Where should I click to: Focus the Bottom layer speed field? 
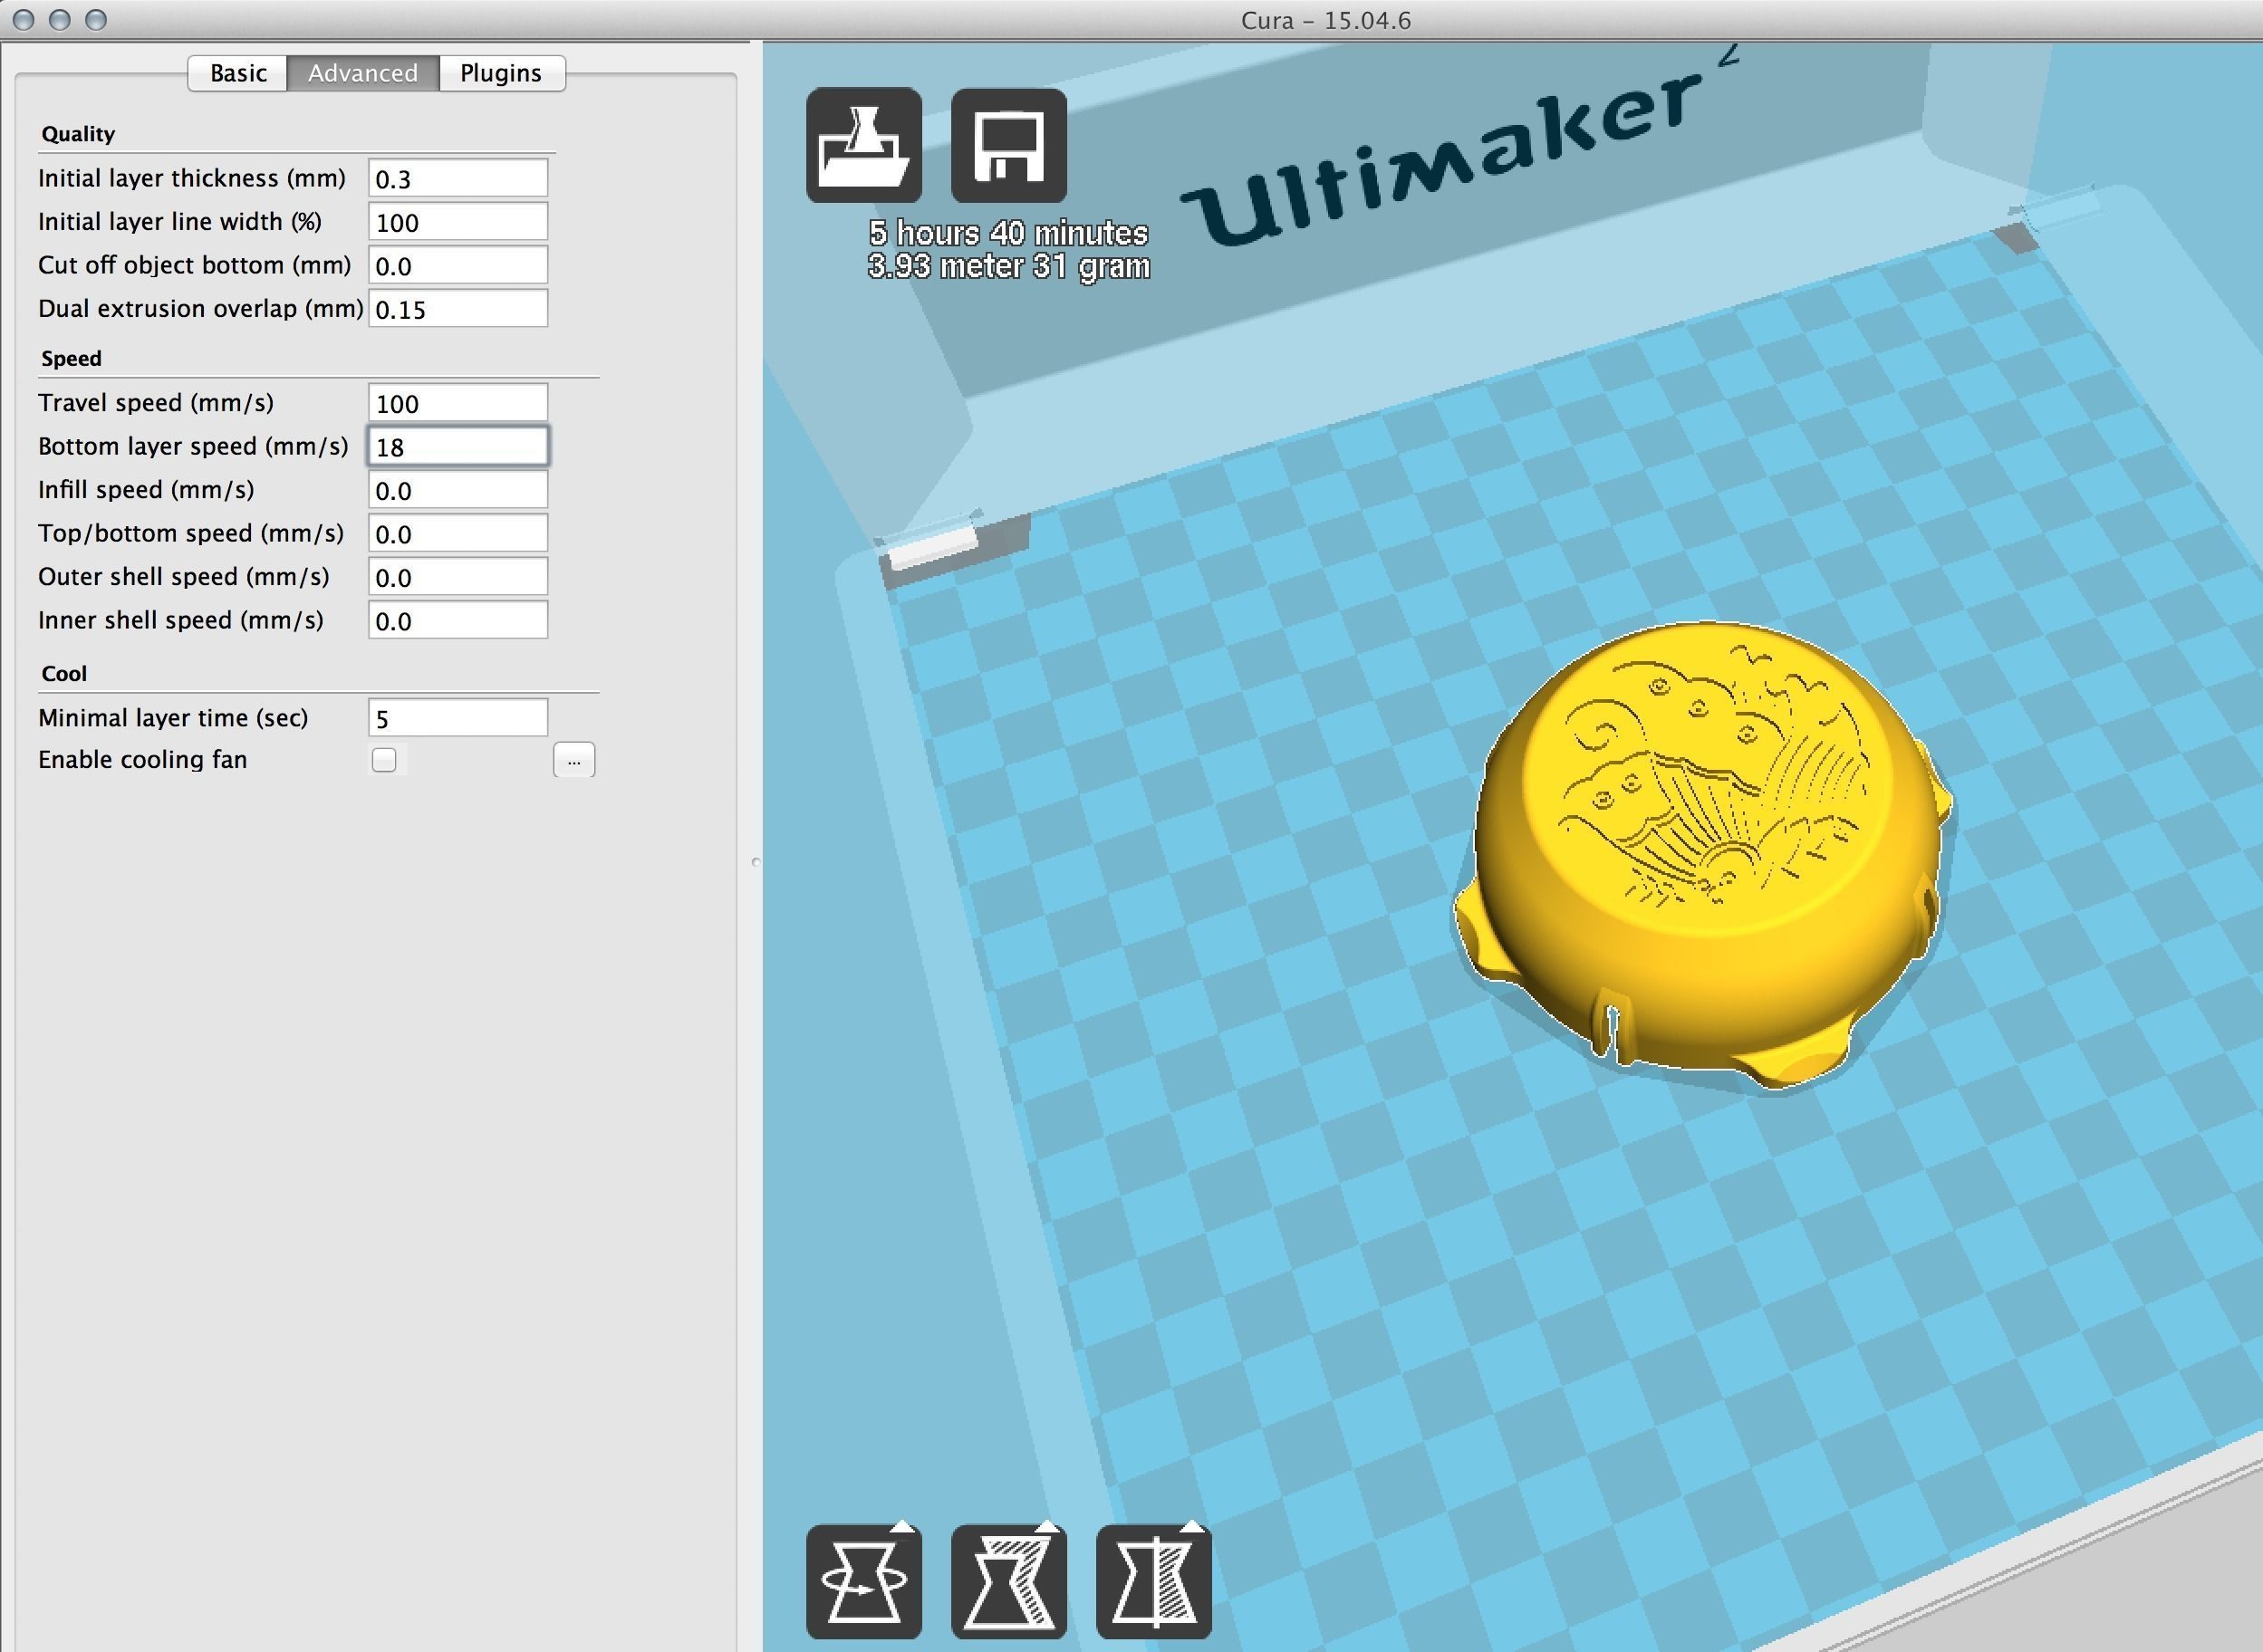coord(457,447)
